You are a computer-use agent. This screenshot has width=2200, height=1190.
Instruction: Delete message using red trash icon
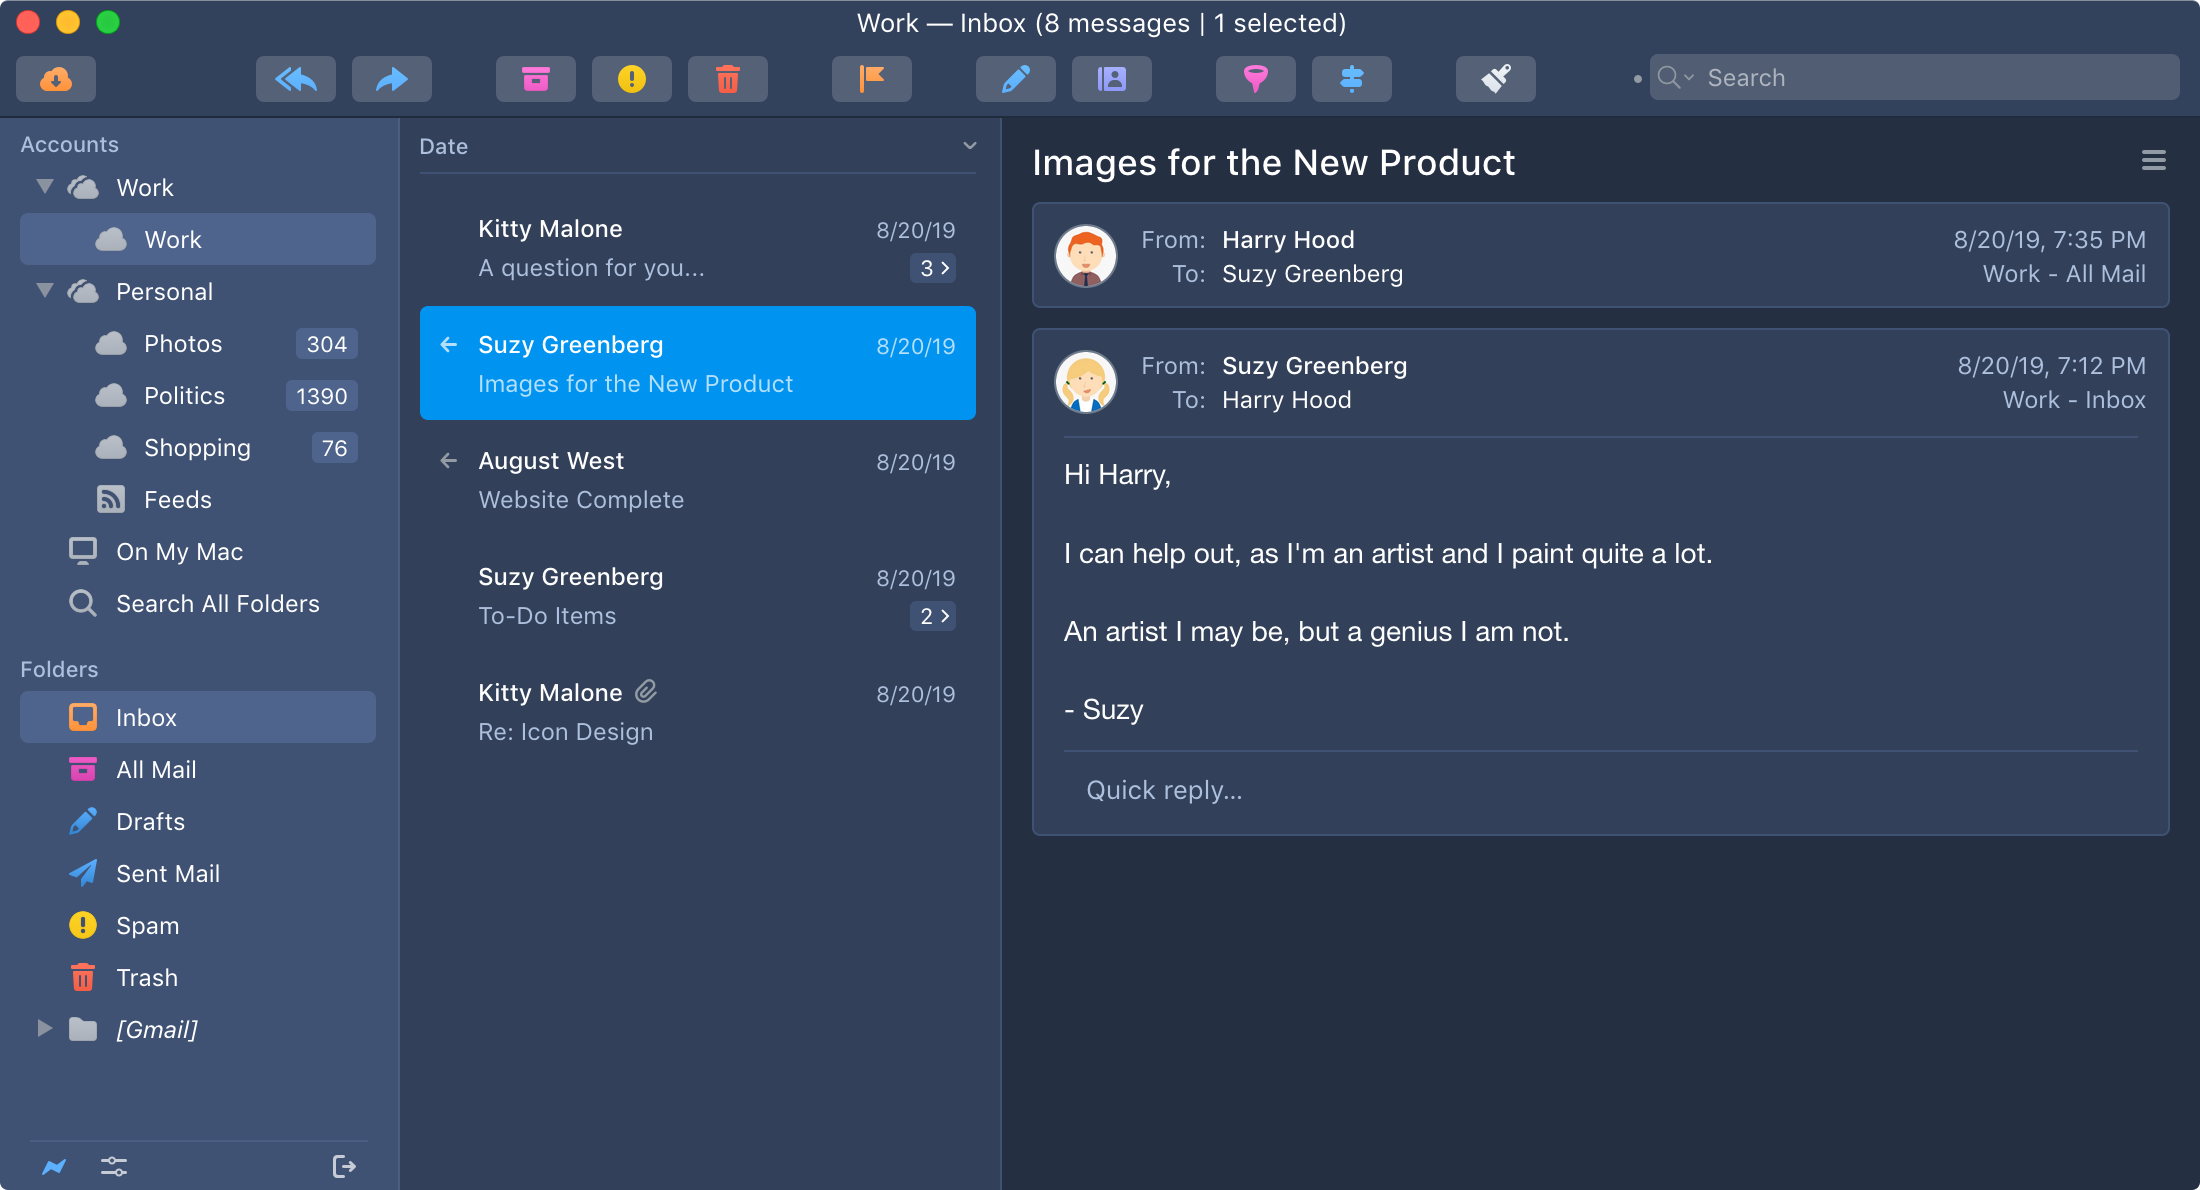(727, 79)
